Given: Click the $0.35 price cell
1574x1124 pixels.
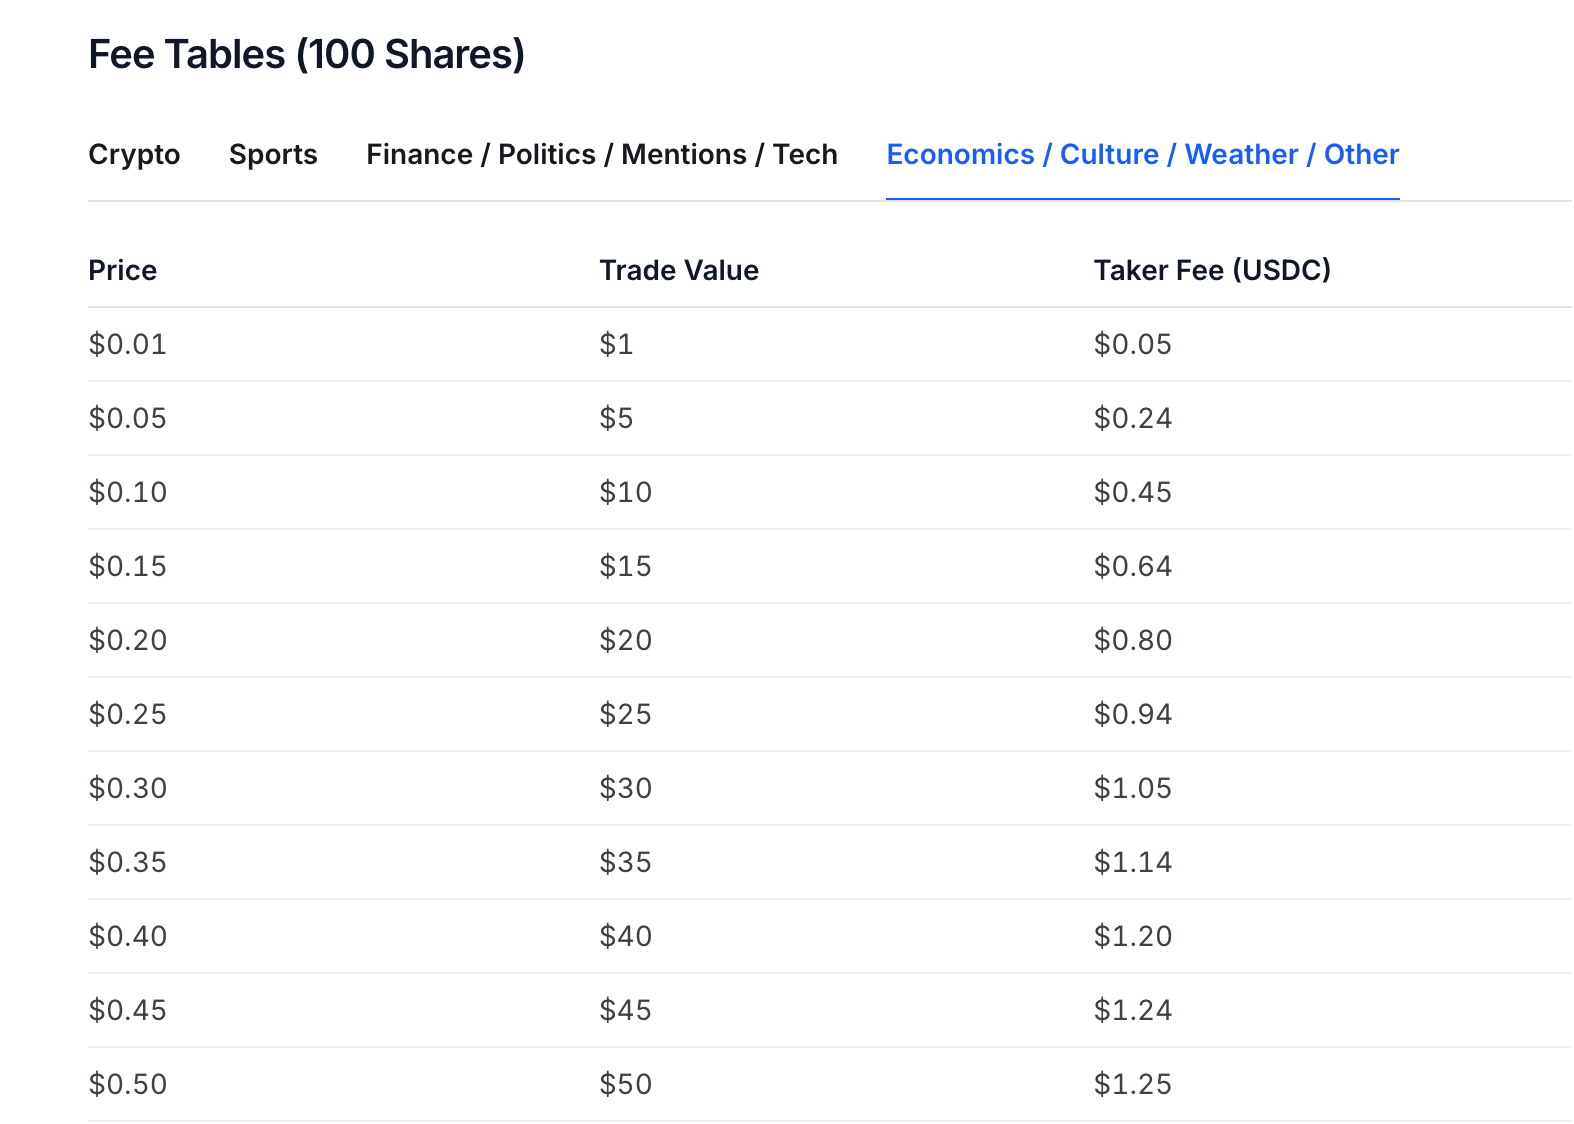Looking at the screenshot, I should (x=127, y=862).
